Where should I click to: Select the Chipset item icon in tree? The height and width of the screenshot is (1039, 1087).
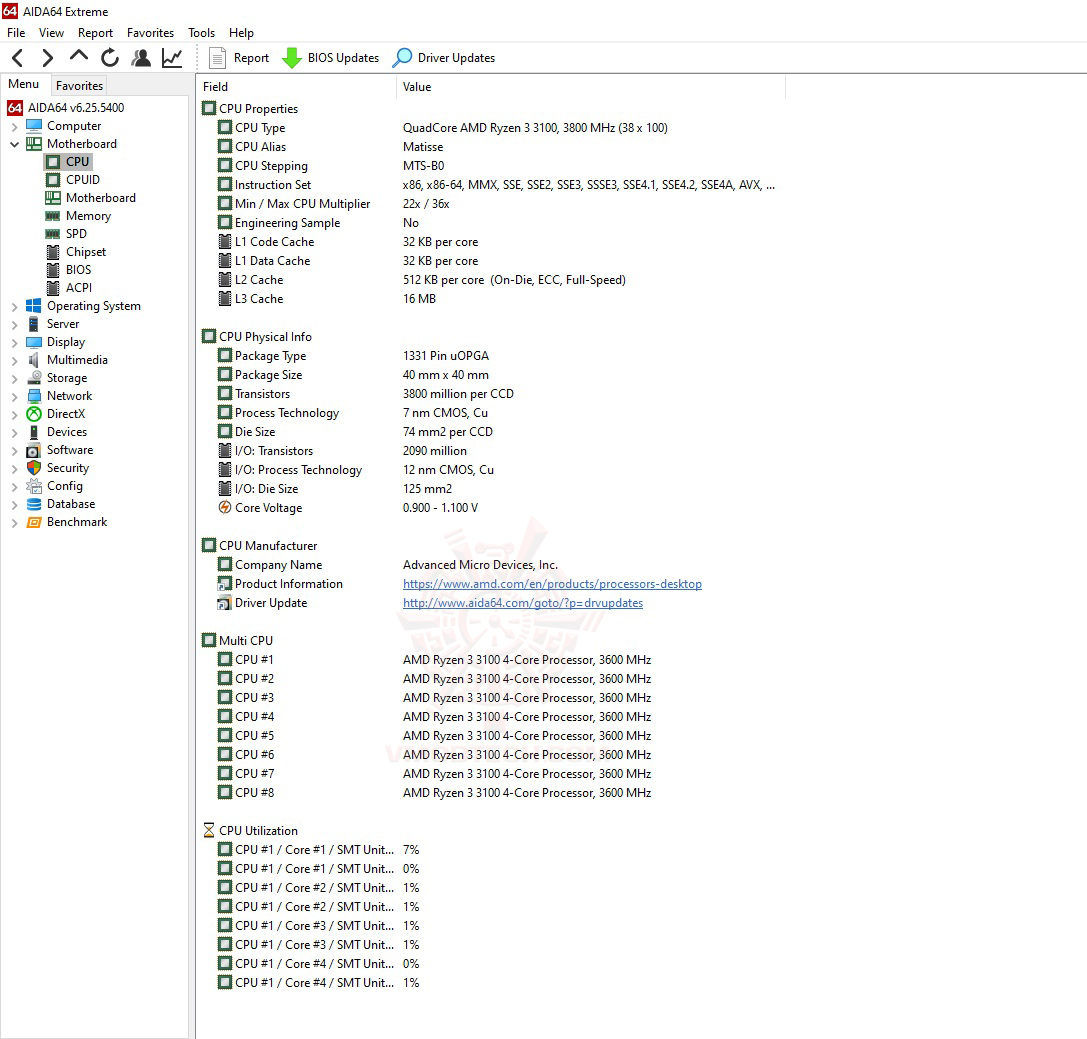[x=53, y=252]
